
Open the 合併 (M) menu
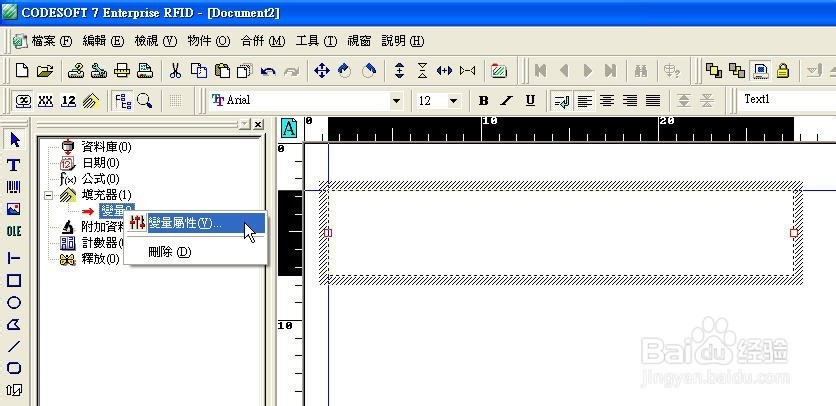pos(263,41)
